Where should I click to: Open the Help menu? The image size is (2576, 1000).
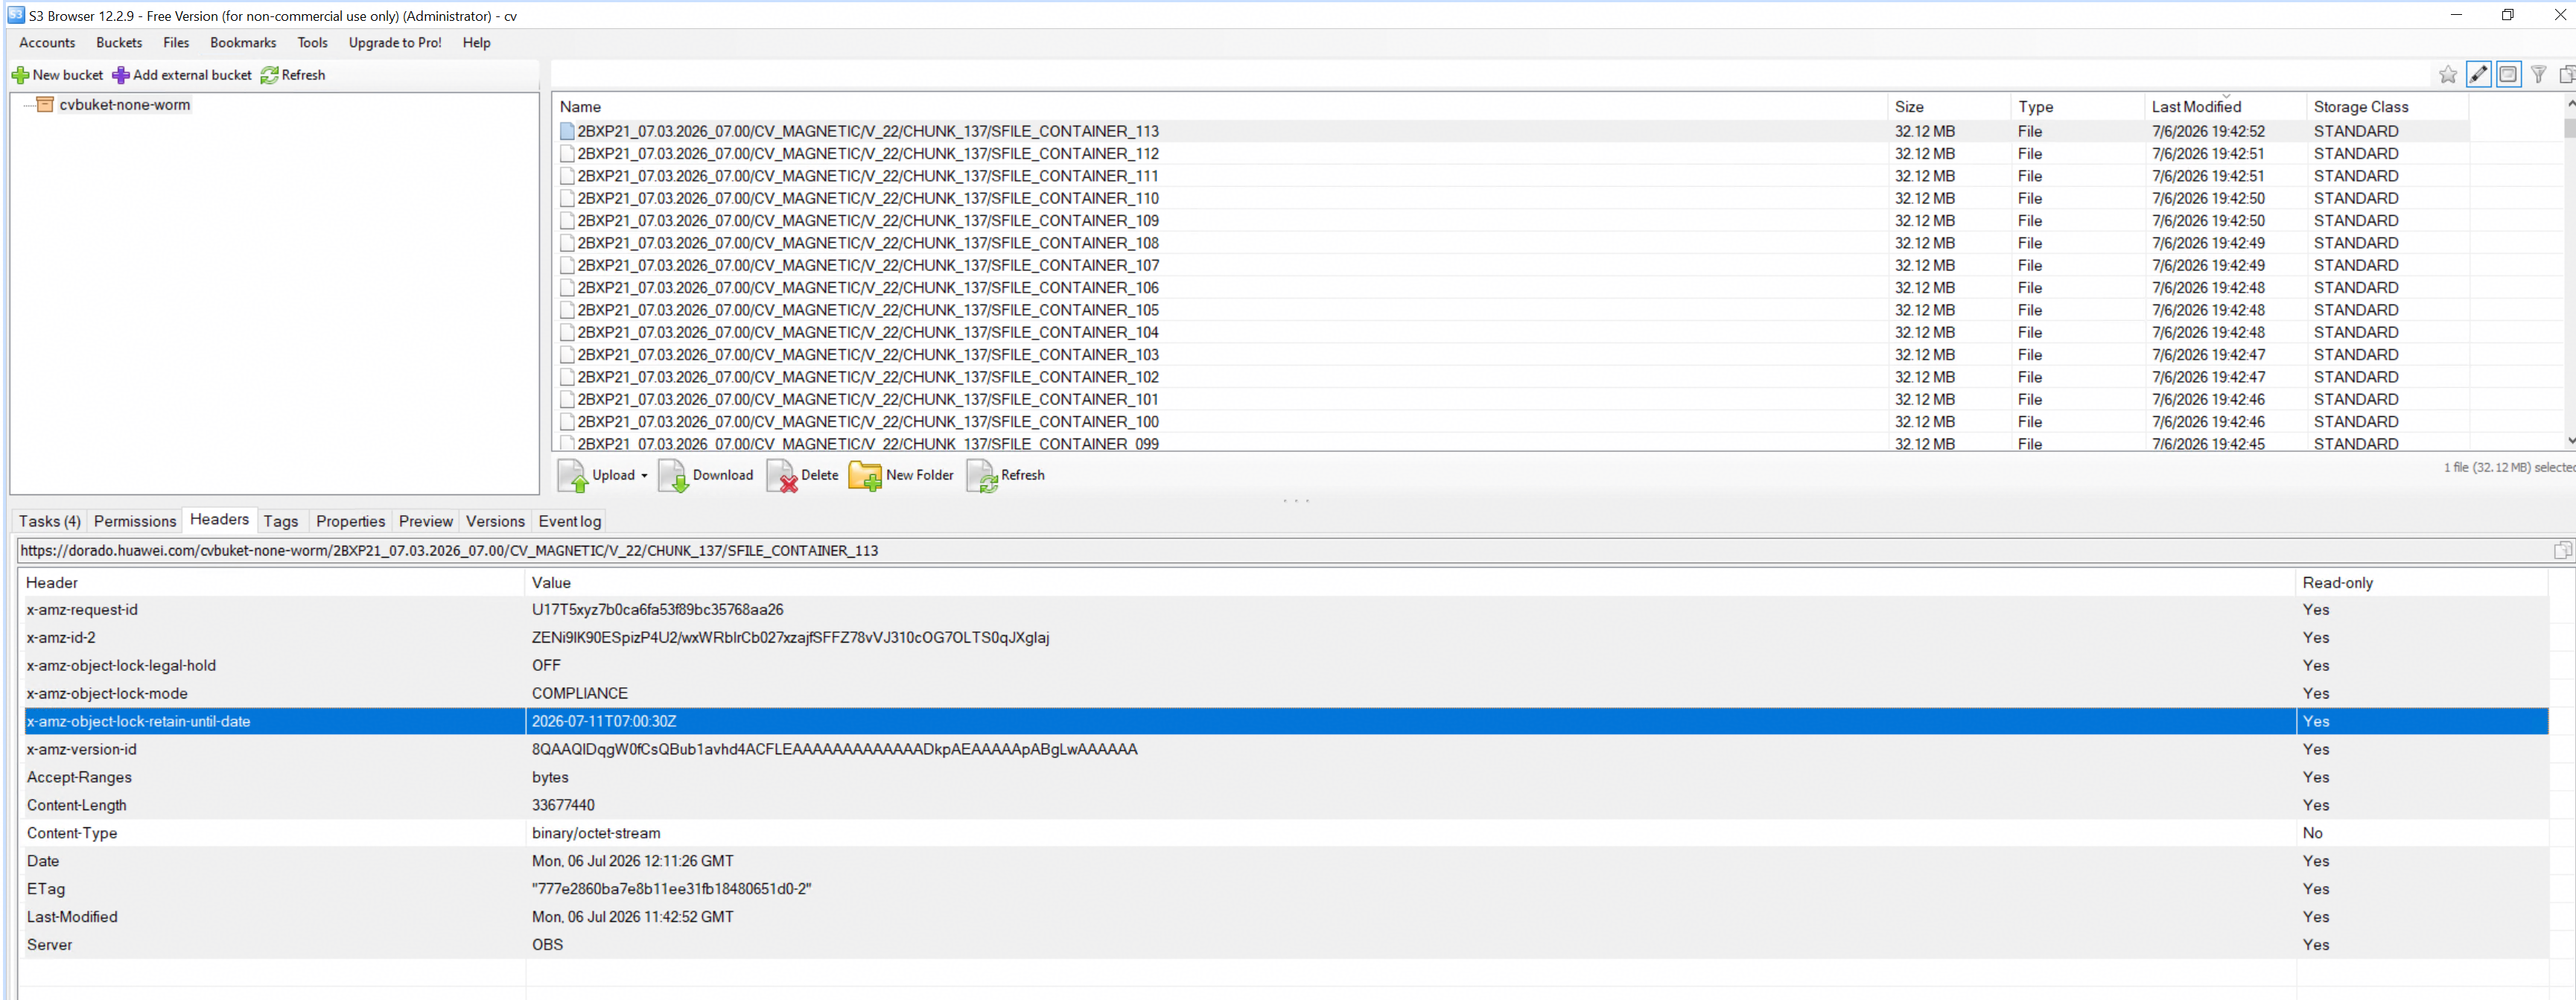[x=477, y=43]
